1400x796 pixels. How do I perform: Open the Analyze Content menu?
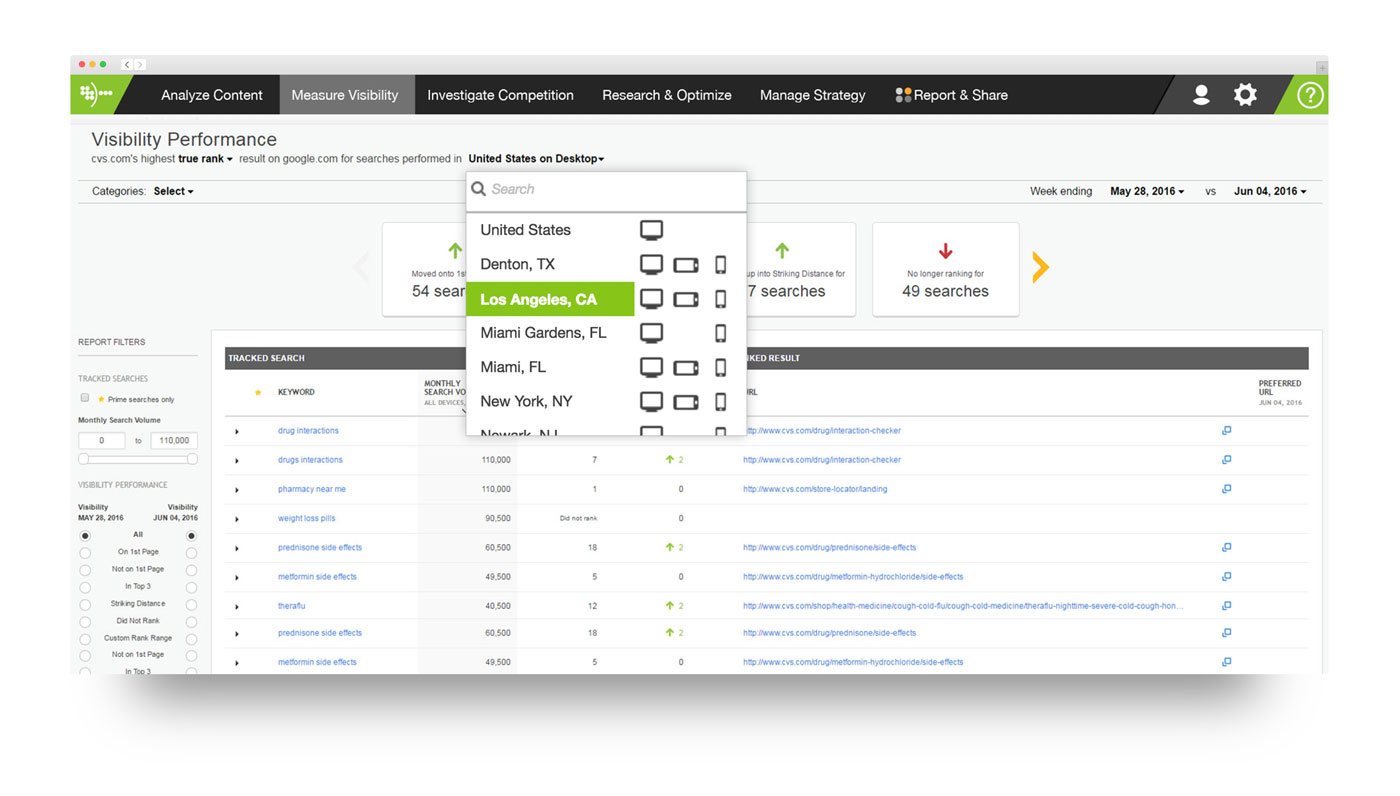coord(212,95)
